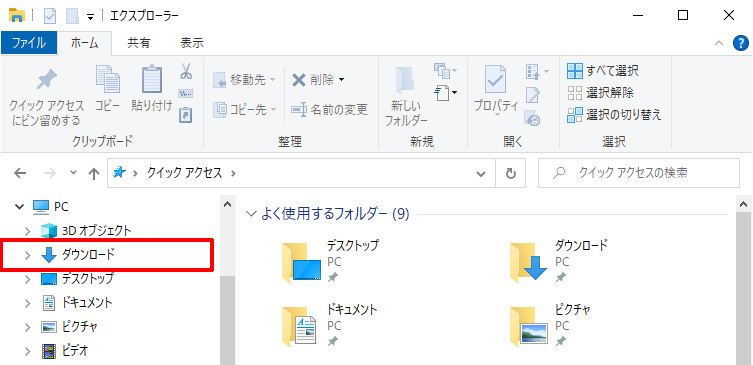Click the クイック アクセスの検索 search field
The height and width of the screenshot is (365, 753).
pyautogui.click(x=639, y=173)
